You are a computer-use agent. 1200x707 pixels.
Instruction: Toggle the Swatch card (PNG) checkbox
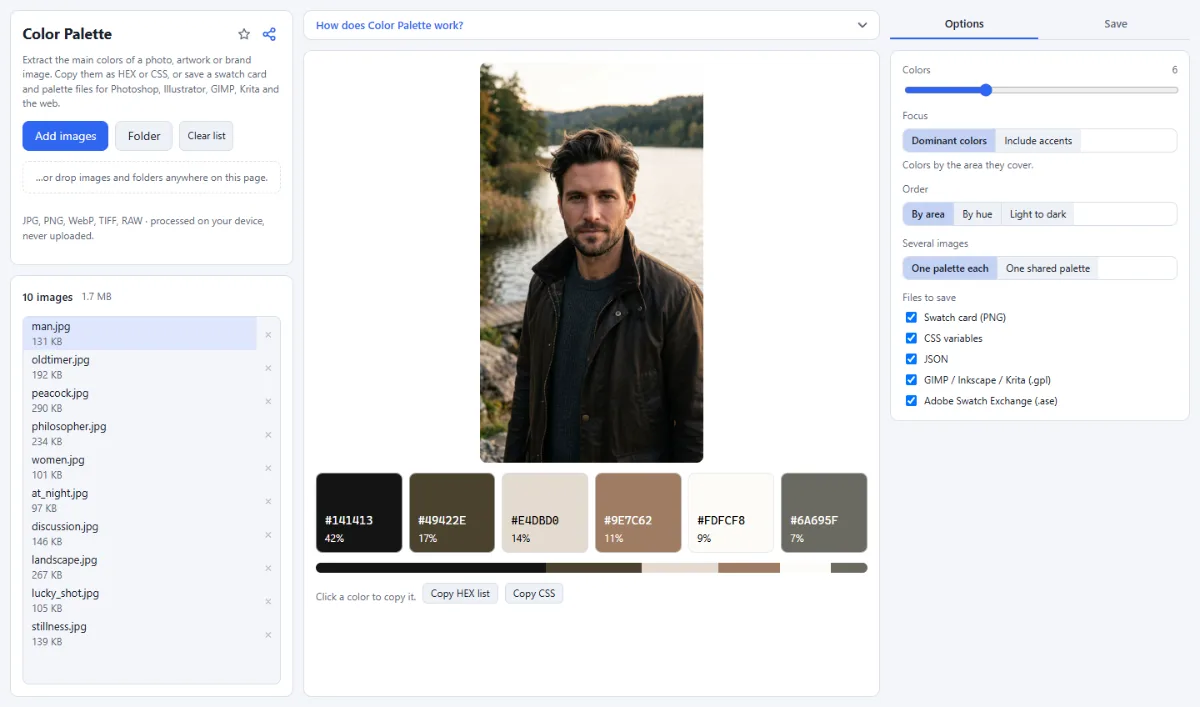pos(911,317)
